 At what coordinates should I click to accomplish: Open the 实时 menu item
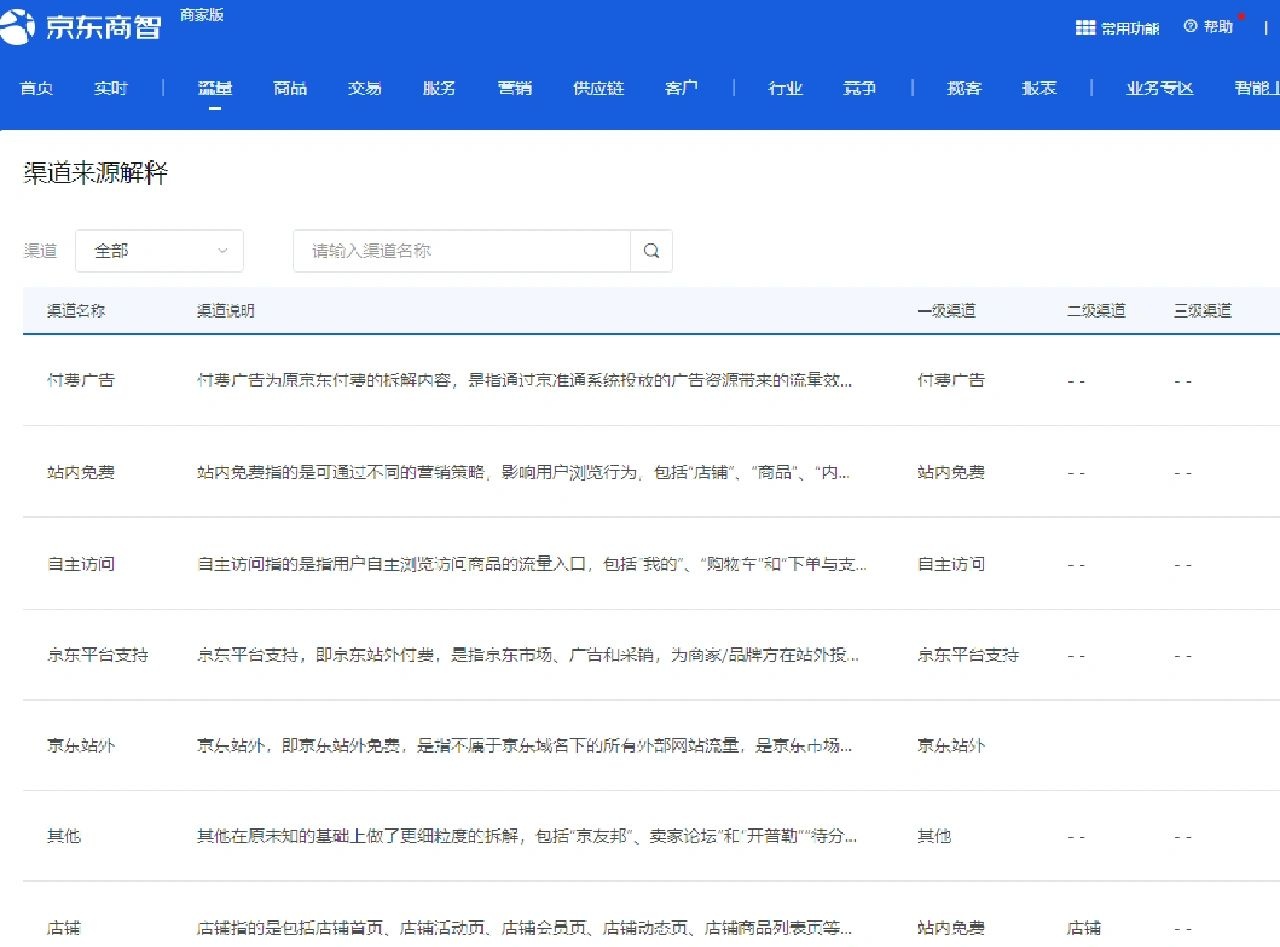(x=111, y=88)
